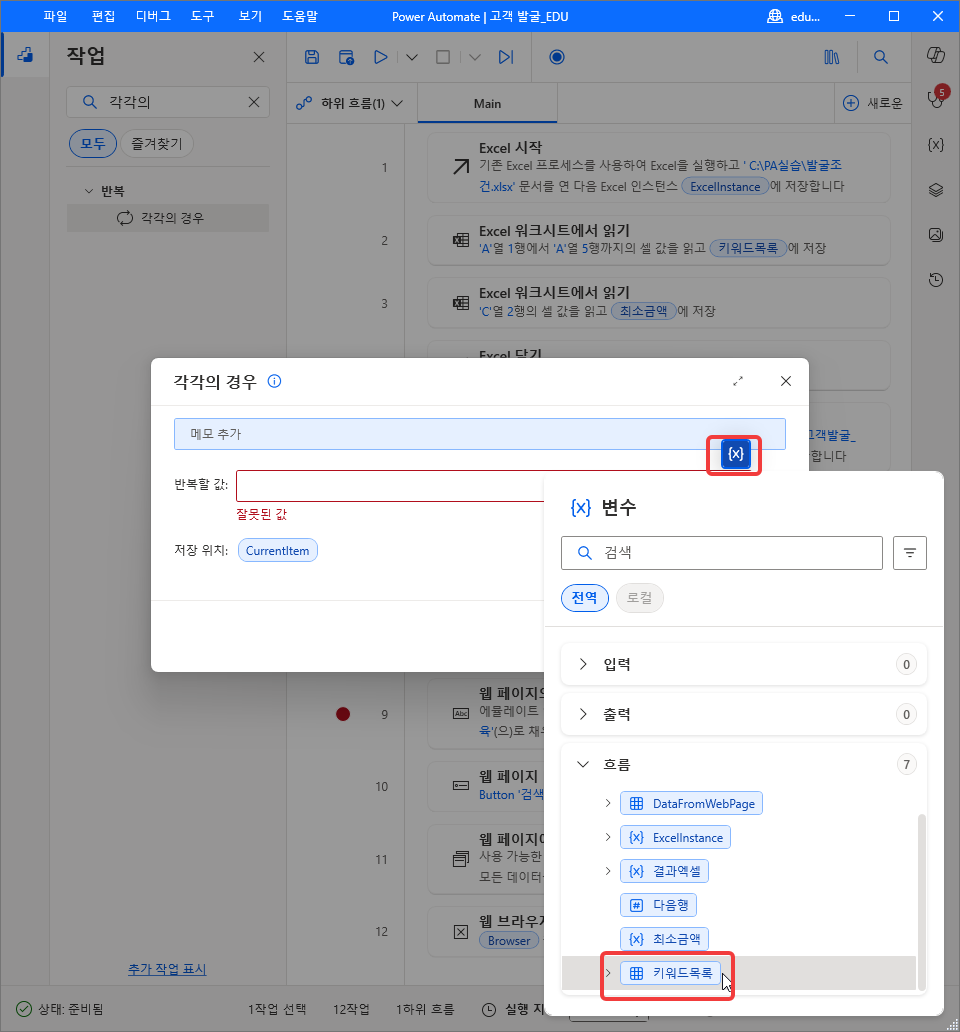The image size is (960, 1032).
Task: Expand the ExcelInstance variable row
Action: 607,837
